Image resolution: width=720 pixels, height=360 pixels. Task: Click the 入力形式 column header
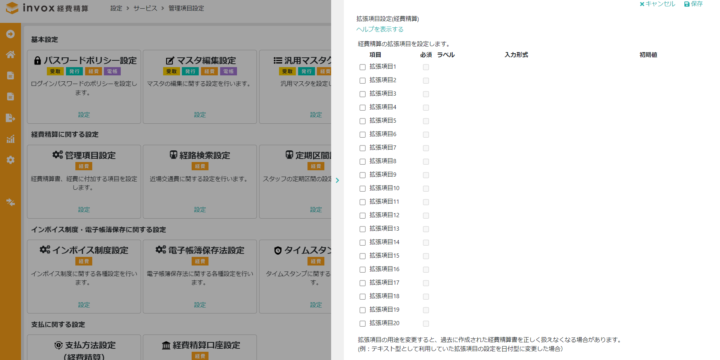[x=516, y=55]
